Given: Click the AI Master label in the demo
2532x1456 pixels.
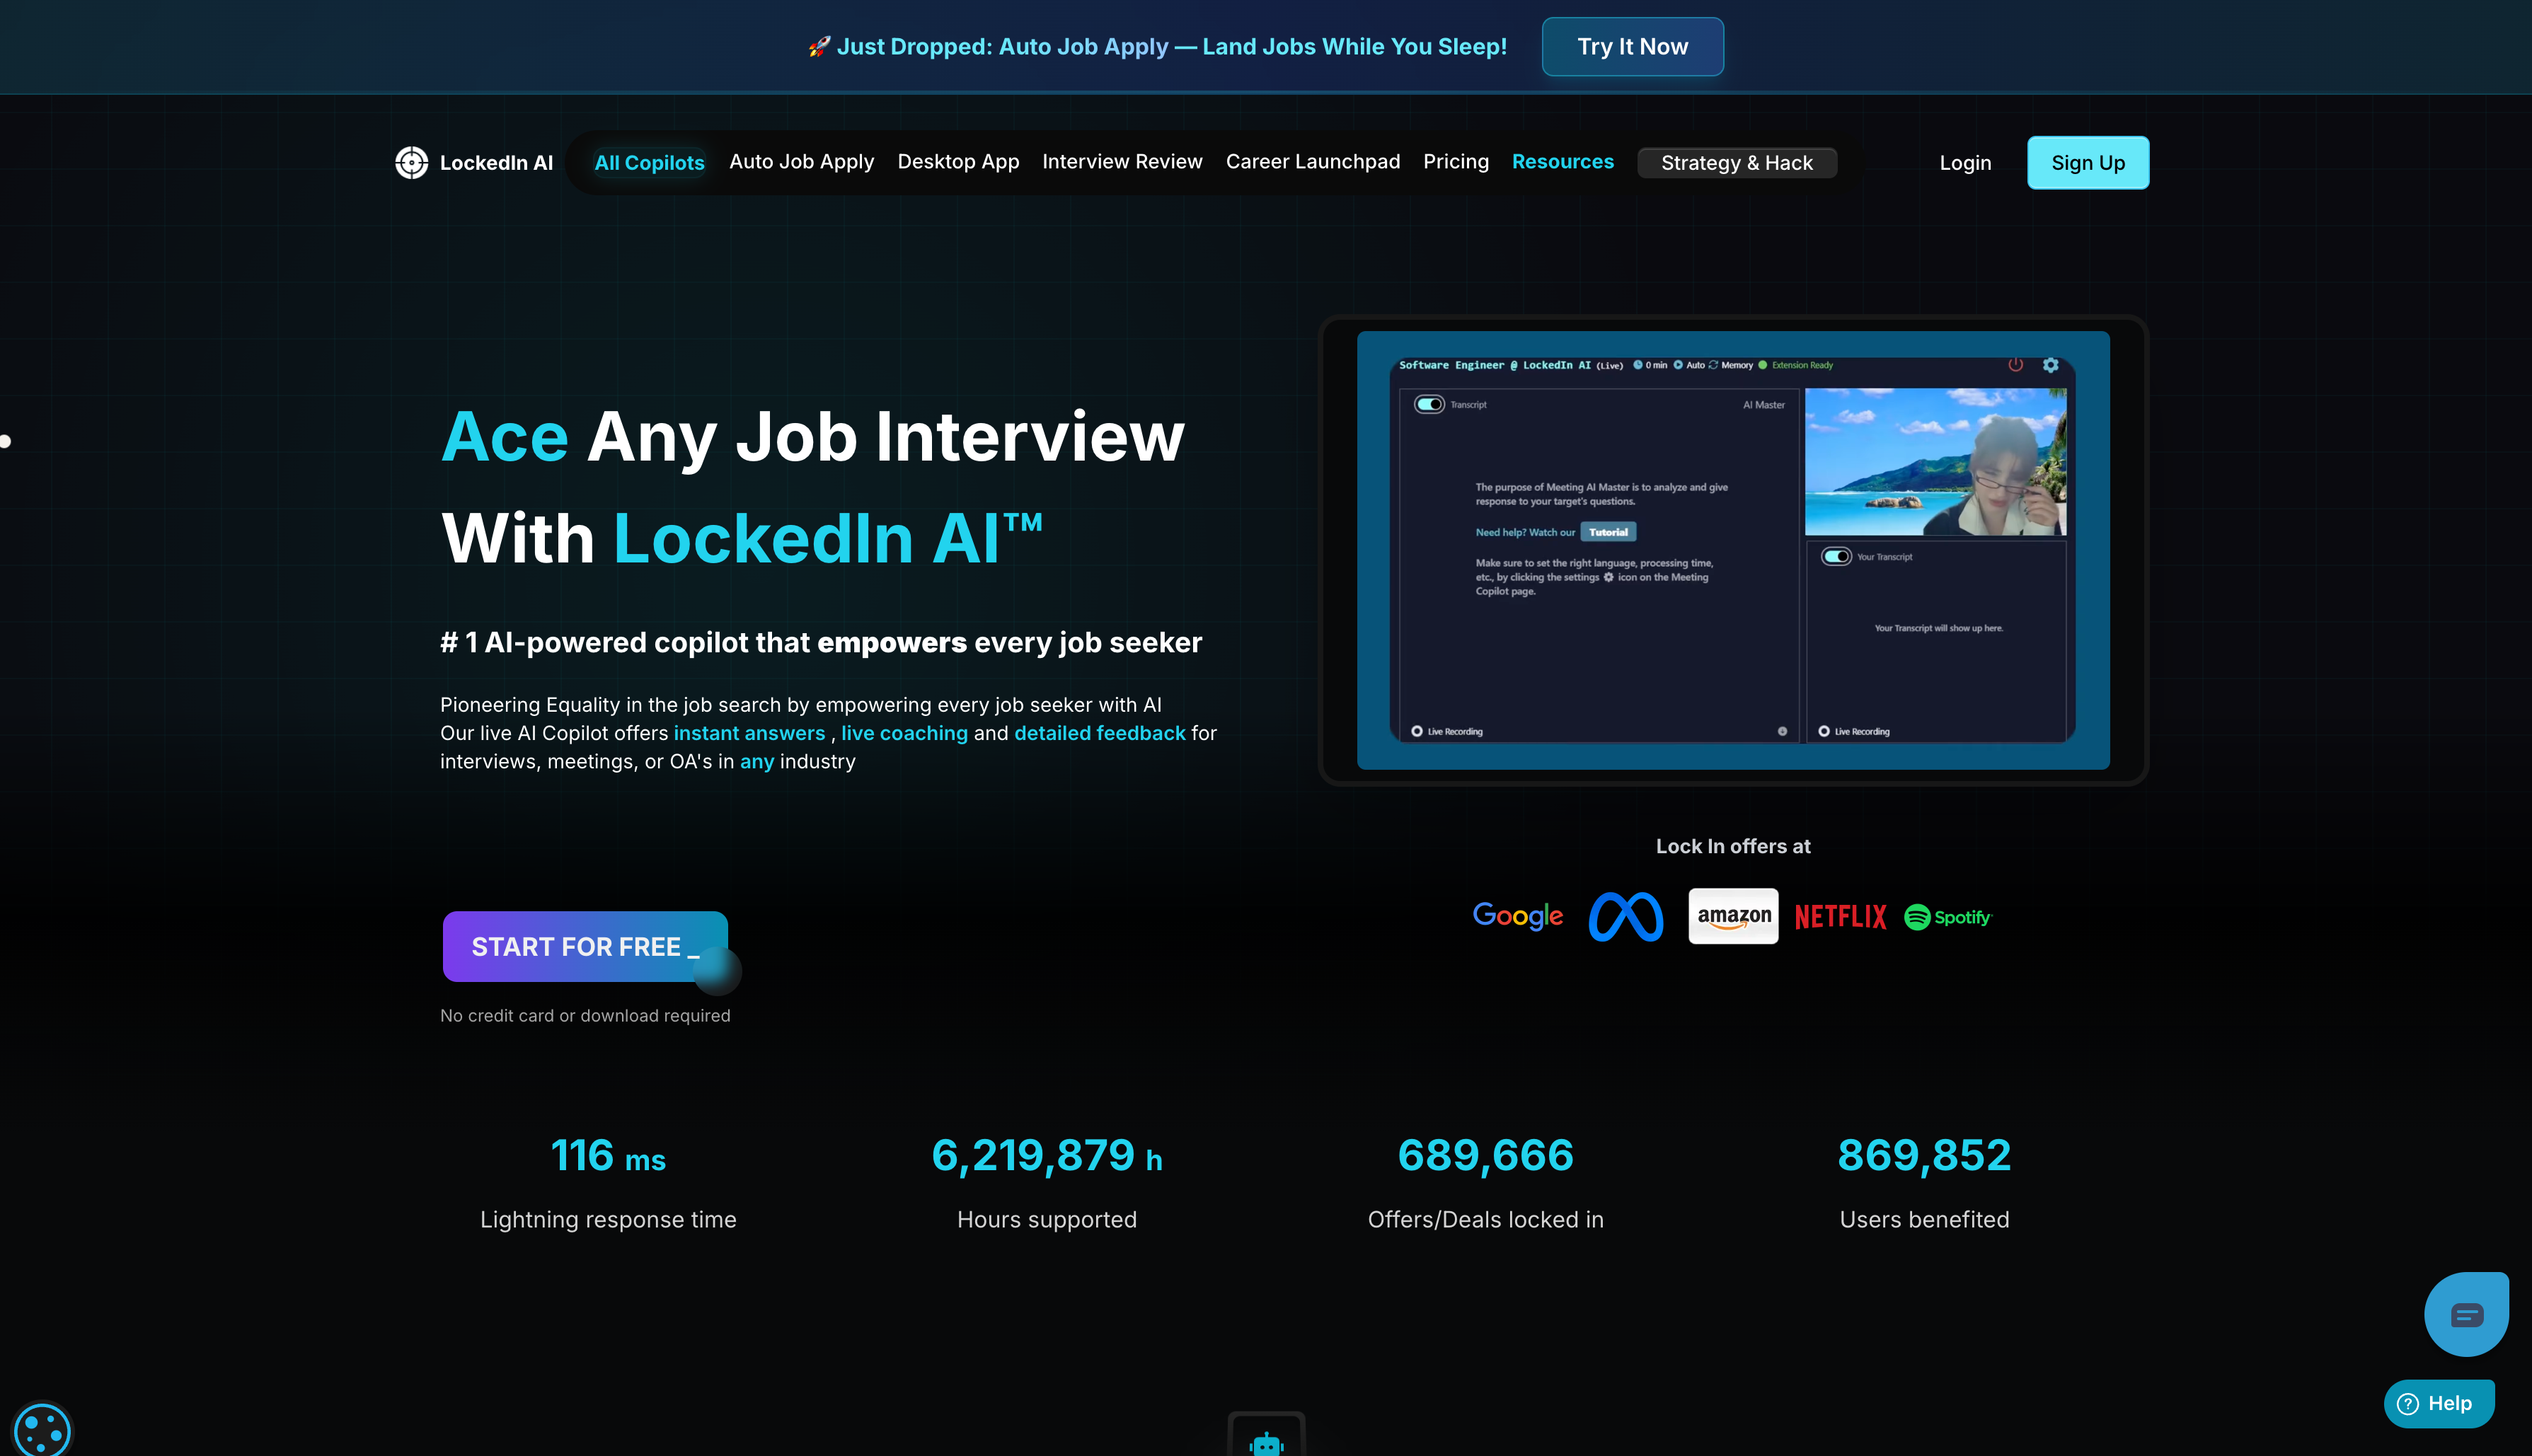Looking at the screenshot, I should pos(1764,405).
